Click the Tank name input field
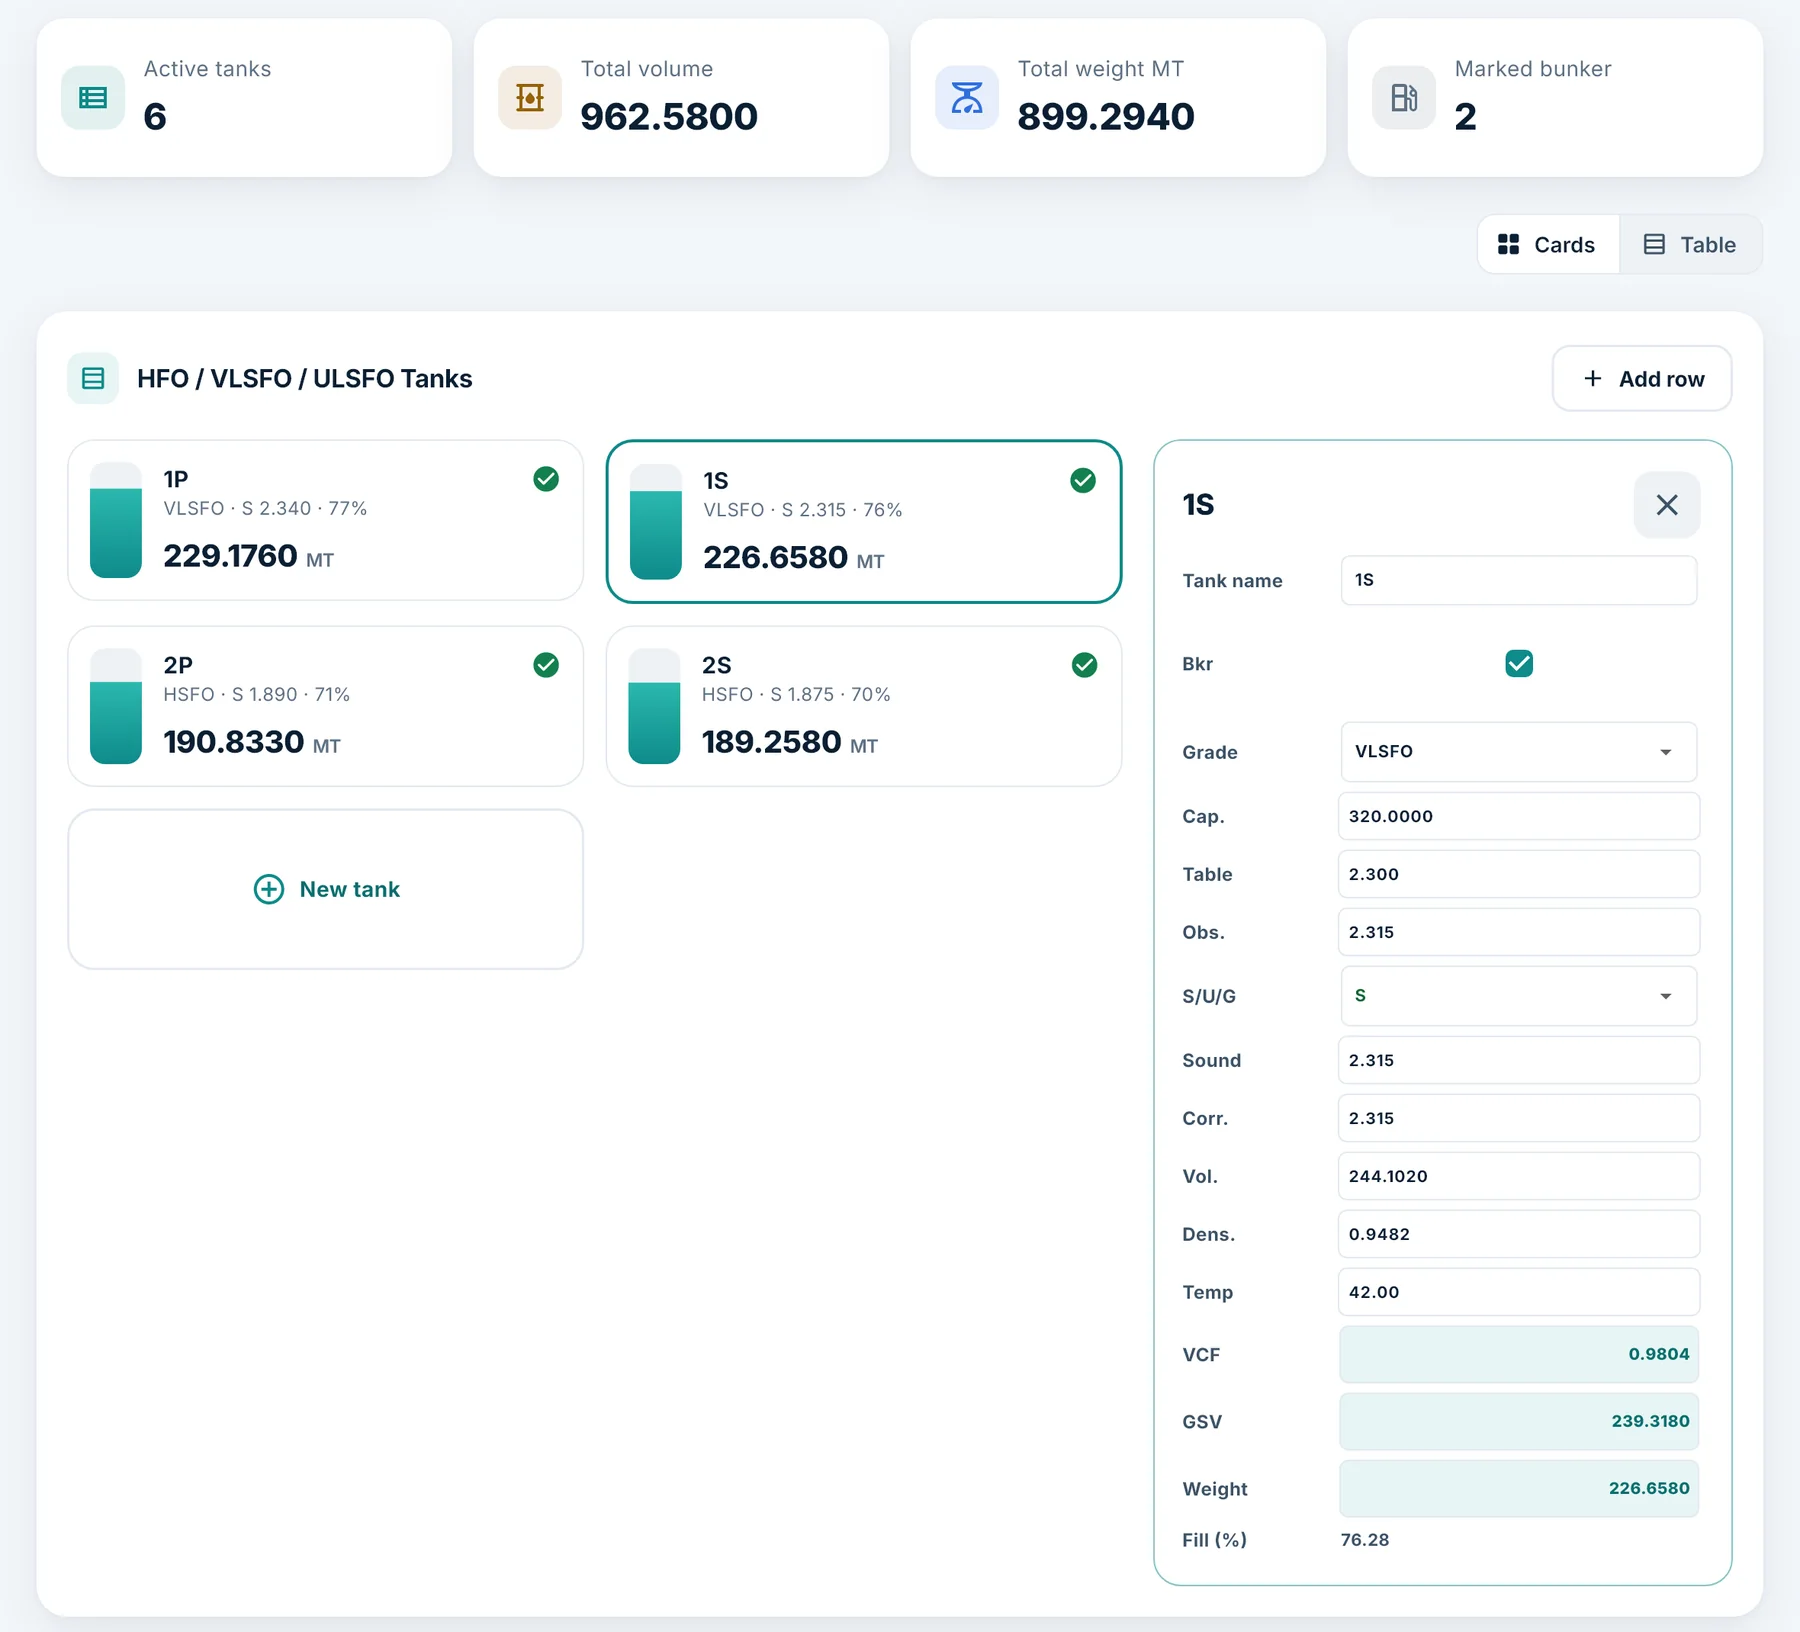This screenshot has width=1800, height=1632. tap(1519, 580)
